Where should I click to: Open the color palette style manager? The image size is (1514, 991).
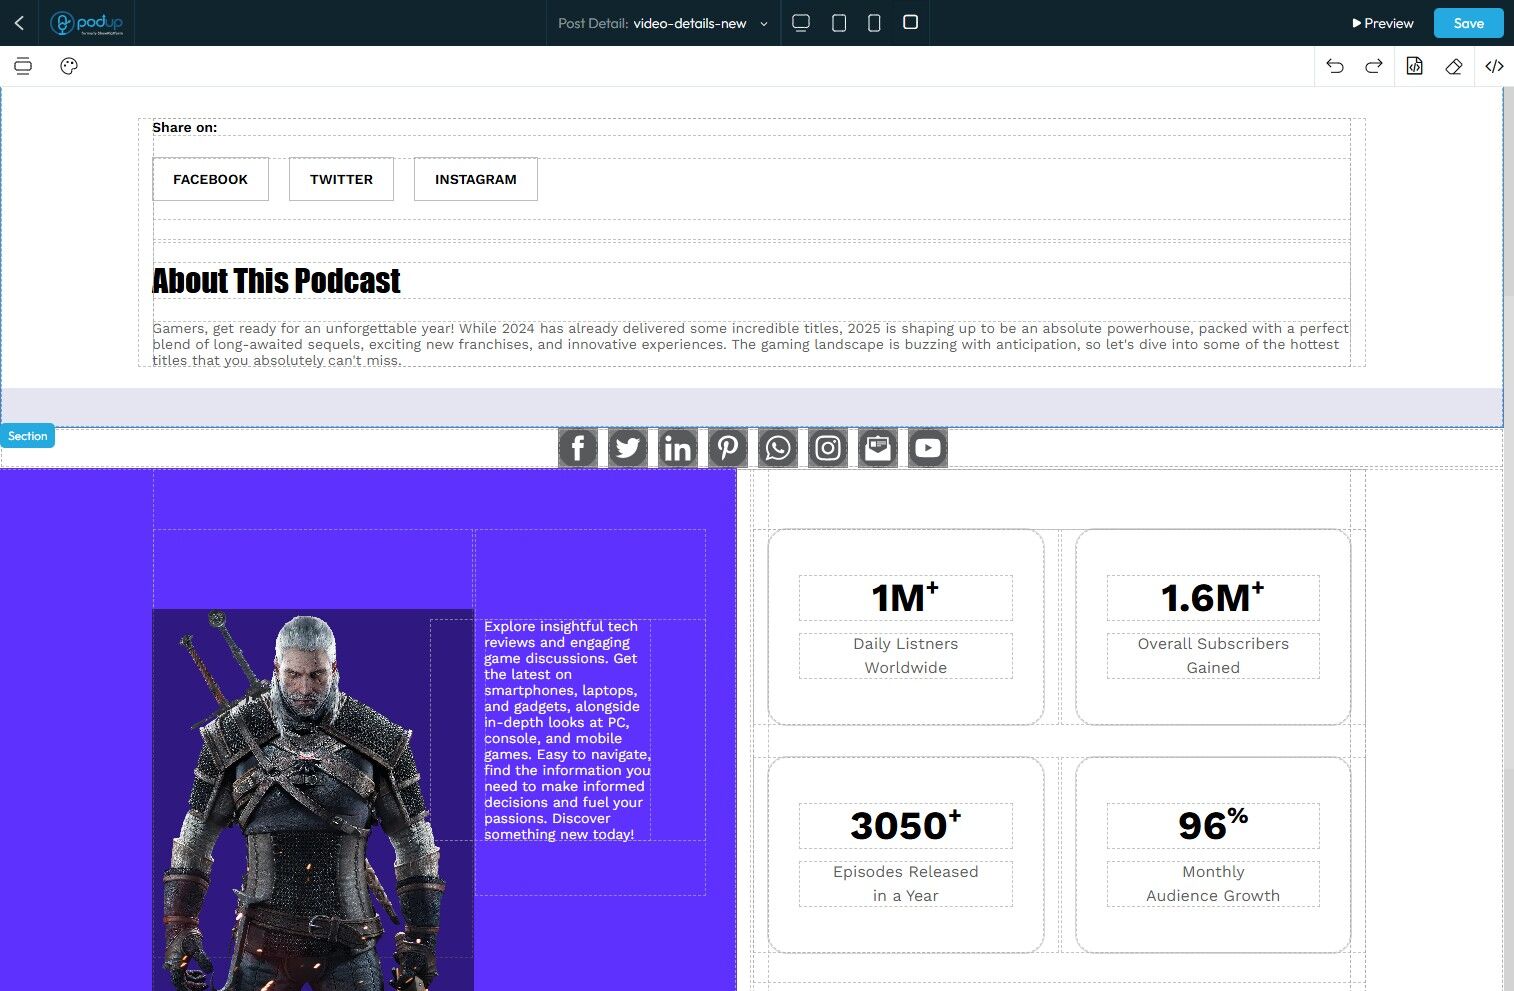point(69,66)
